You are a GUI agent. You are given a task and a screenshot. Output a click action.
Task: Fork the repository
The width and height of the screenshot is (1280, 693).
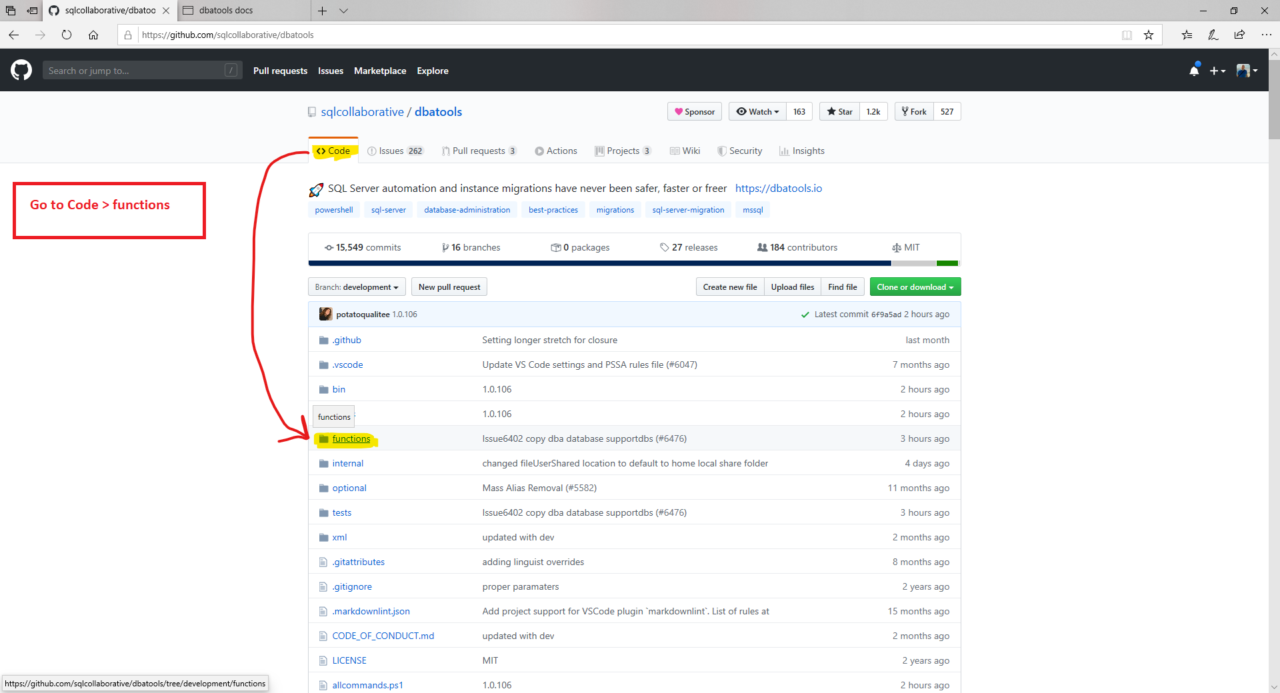(x=914, y=112)
